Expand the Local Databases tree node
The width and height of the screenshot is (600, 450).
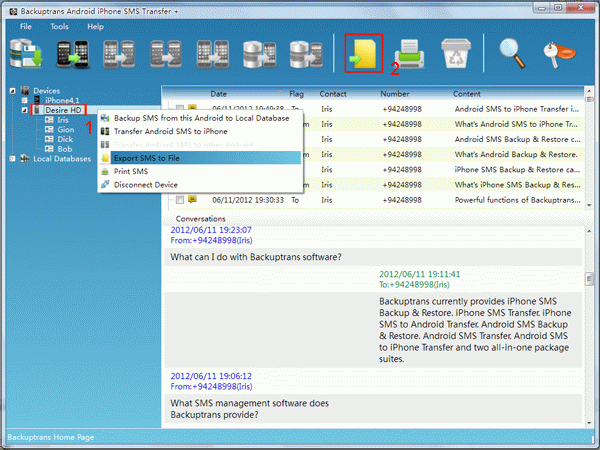(x=13, y=158)
